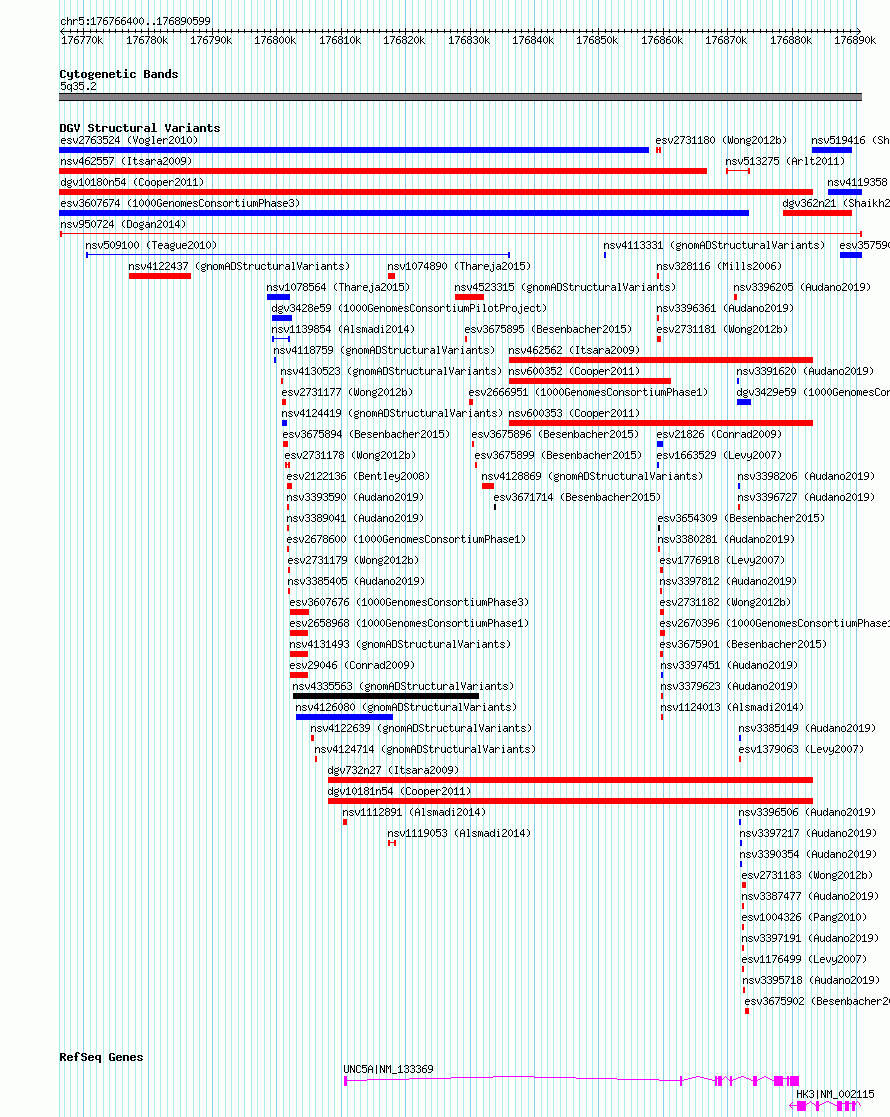Click nsv1112891 (Alsmadi2014) label

point(414,813)
